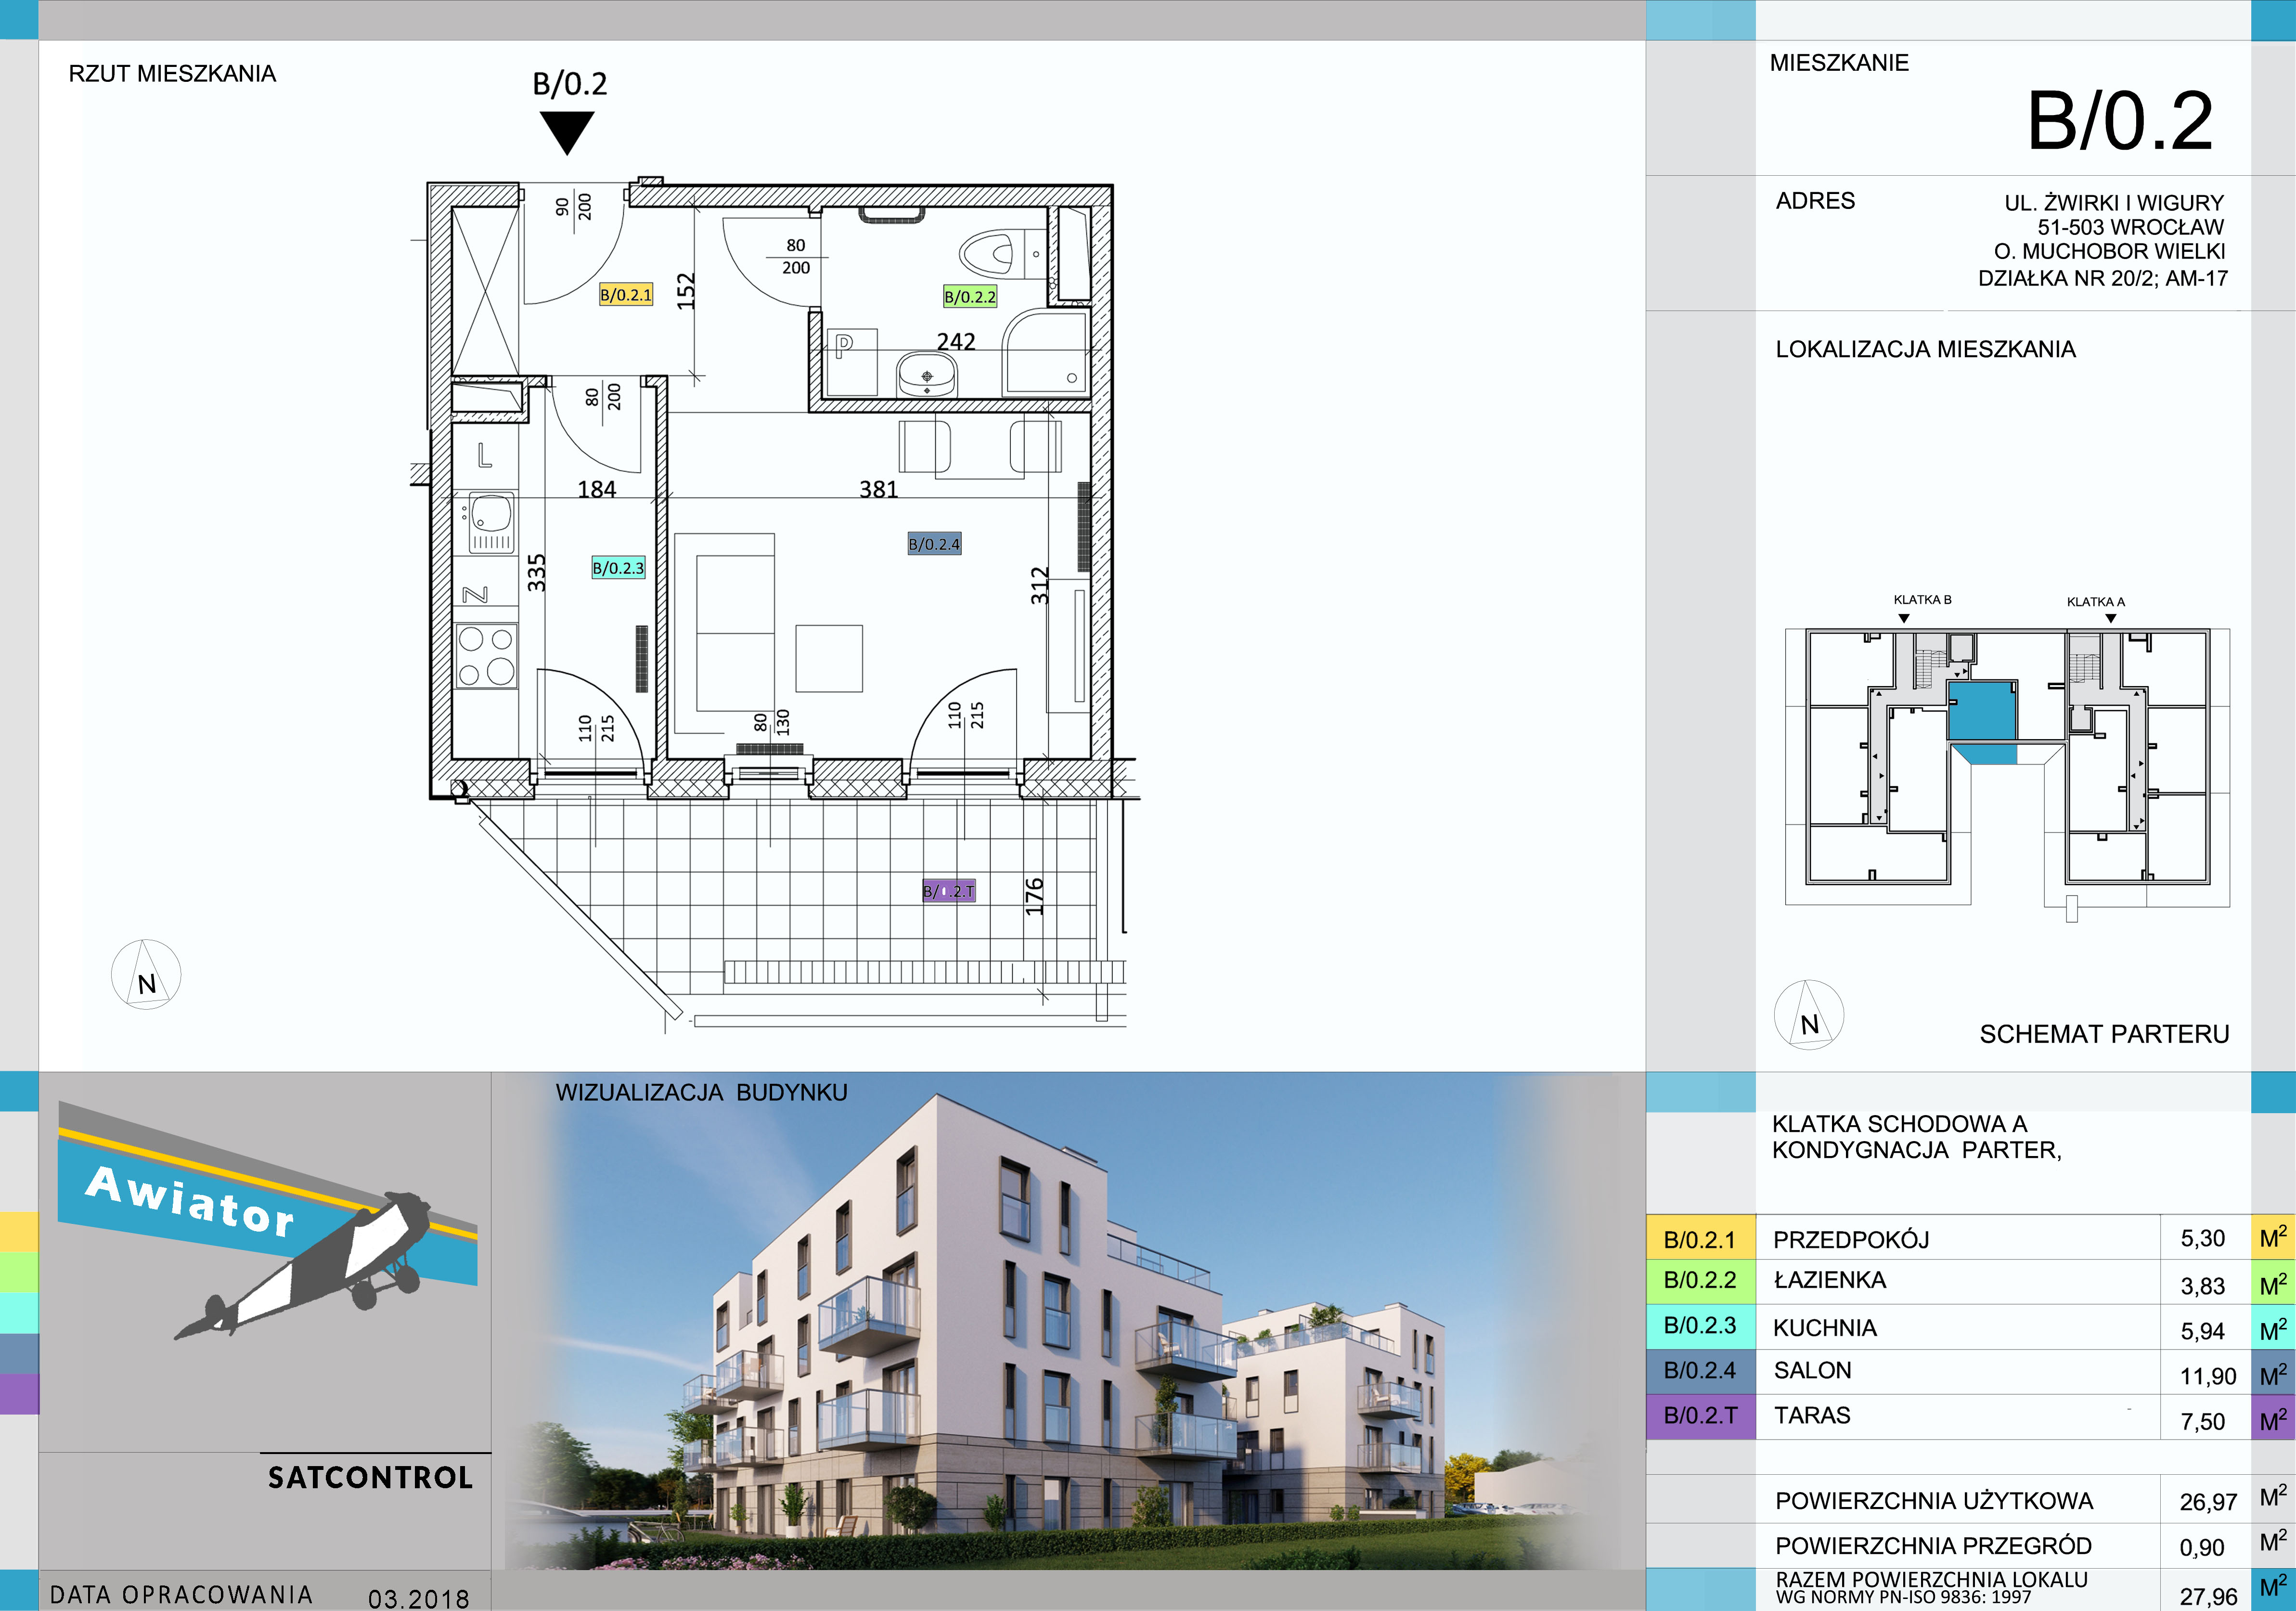The height and width of the screenshot is (1611, 2296).
Task: Click POWIERZCHNIA PRZEGRÓD label
Action: pyautogui.click(x=1933, y=1545)
